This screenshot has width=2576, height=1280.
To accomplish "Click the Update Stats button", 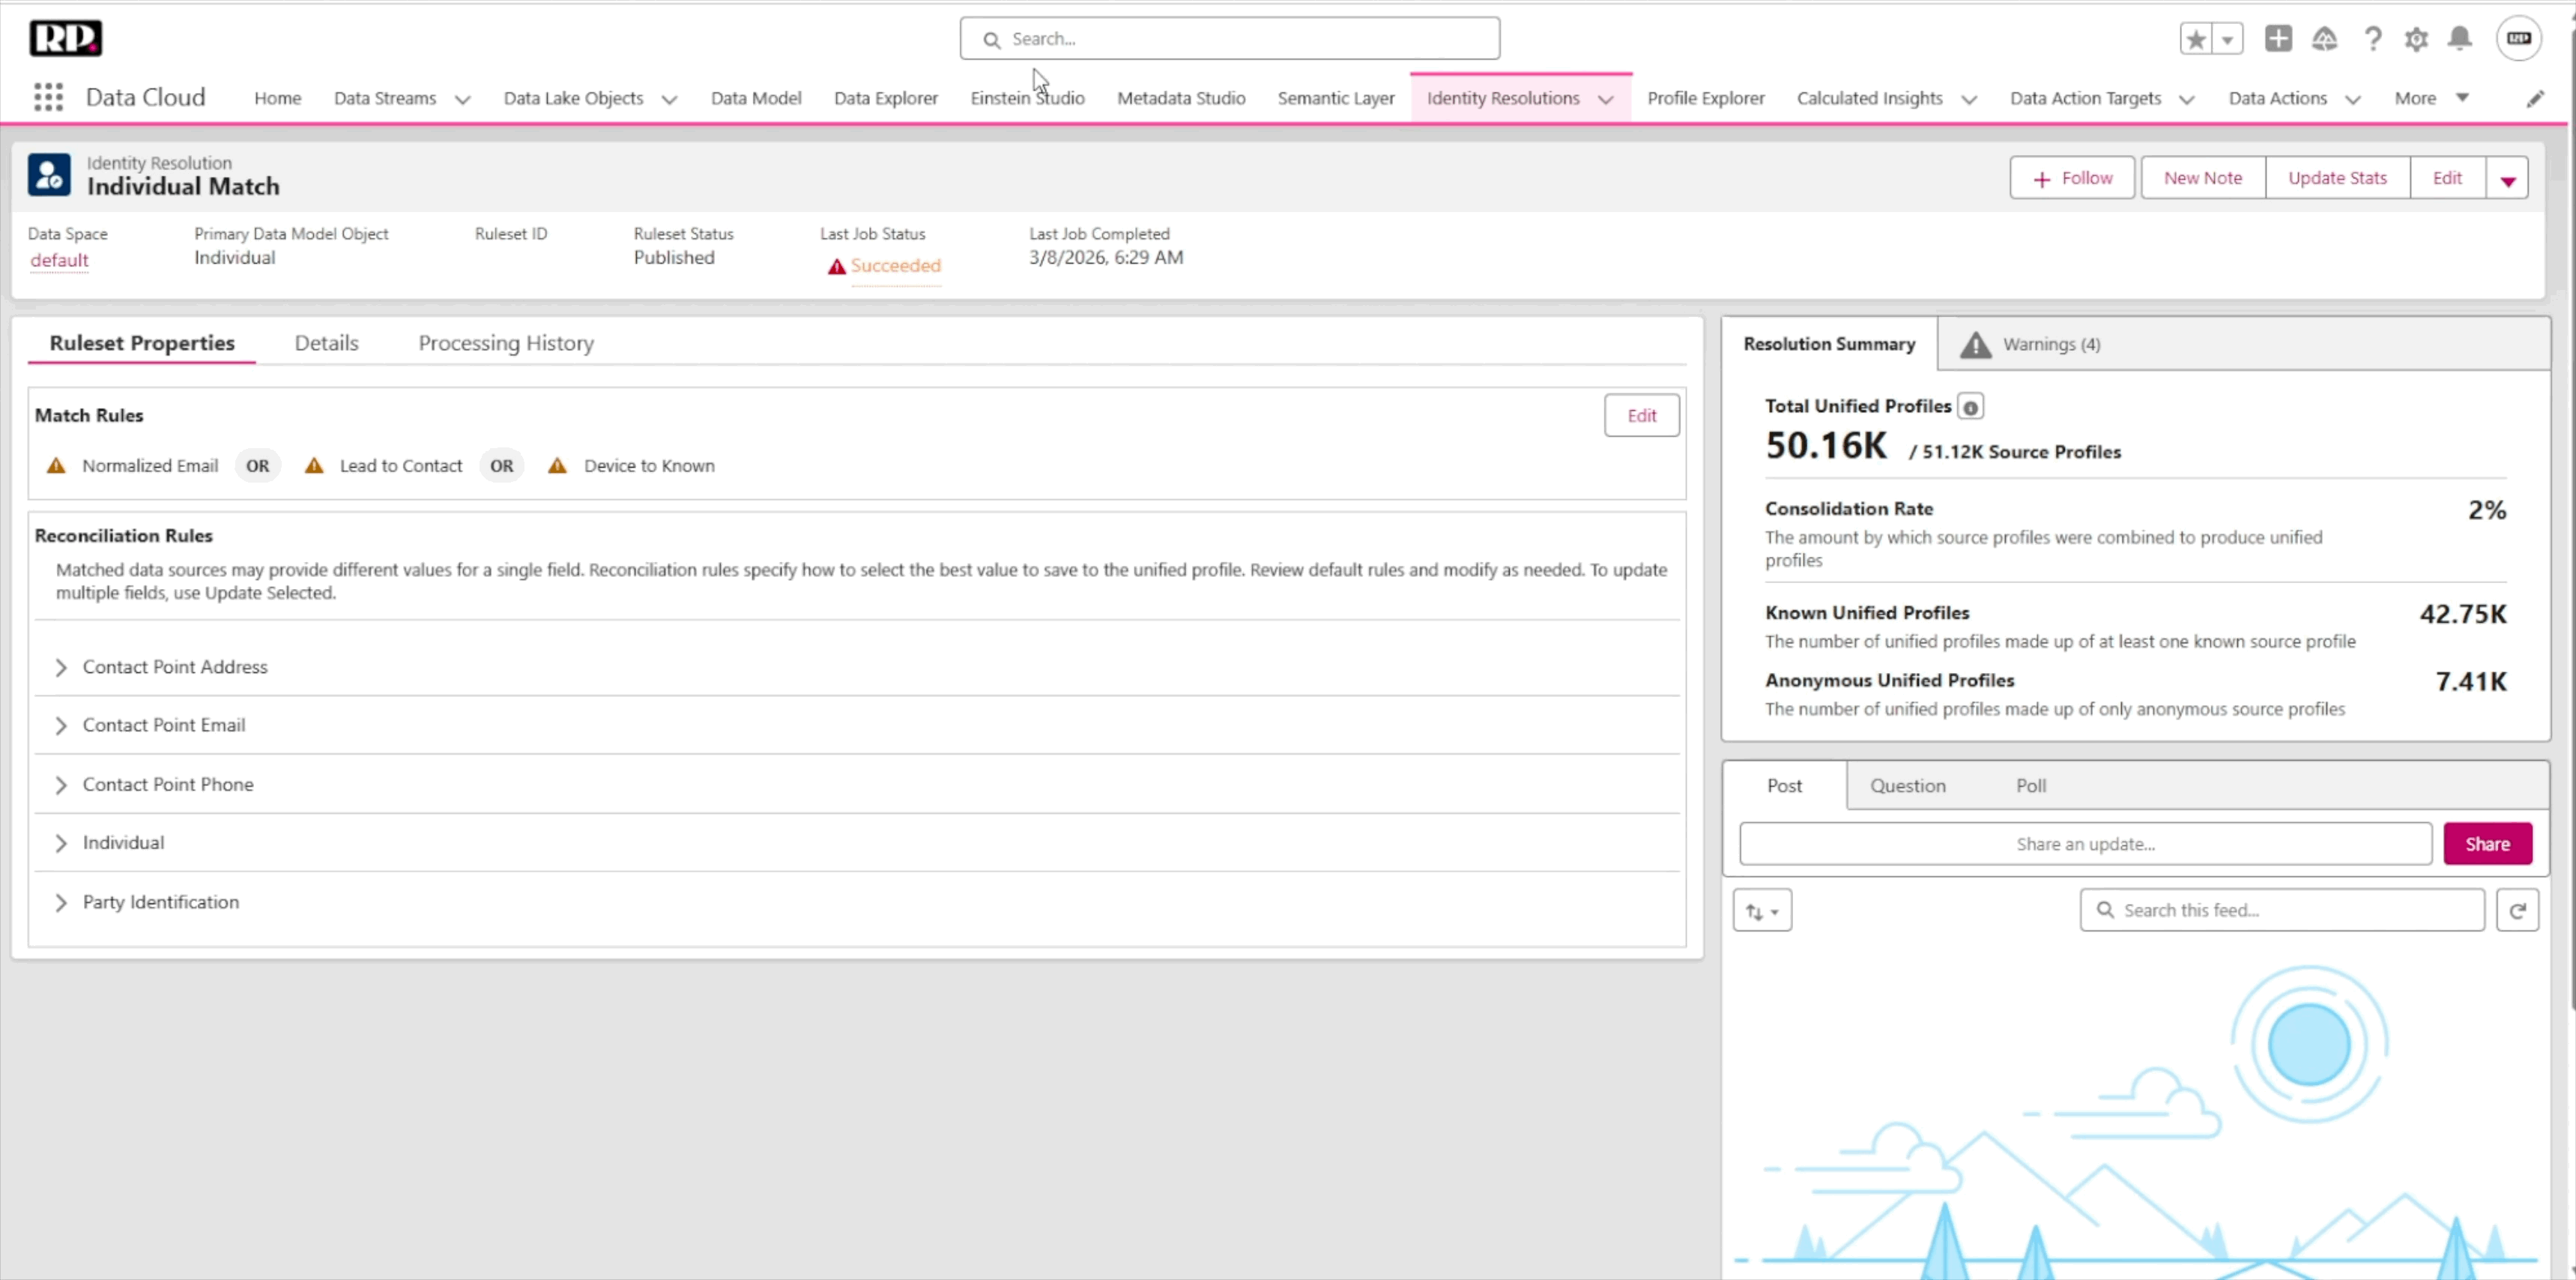I will 2337,178.
